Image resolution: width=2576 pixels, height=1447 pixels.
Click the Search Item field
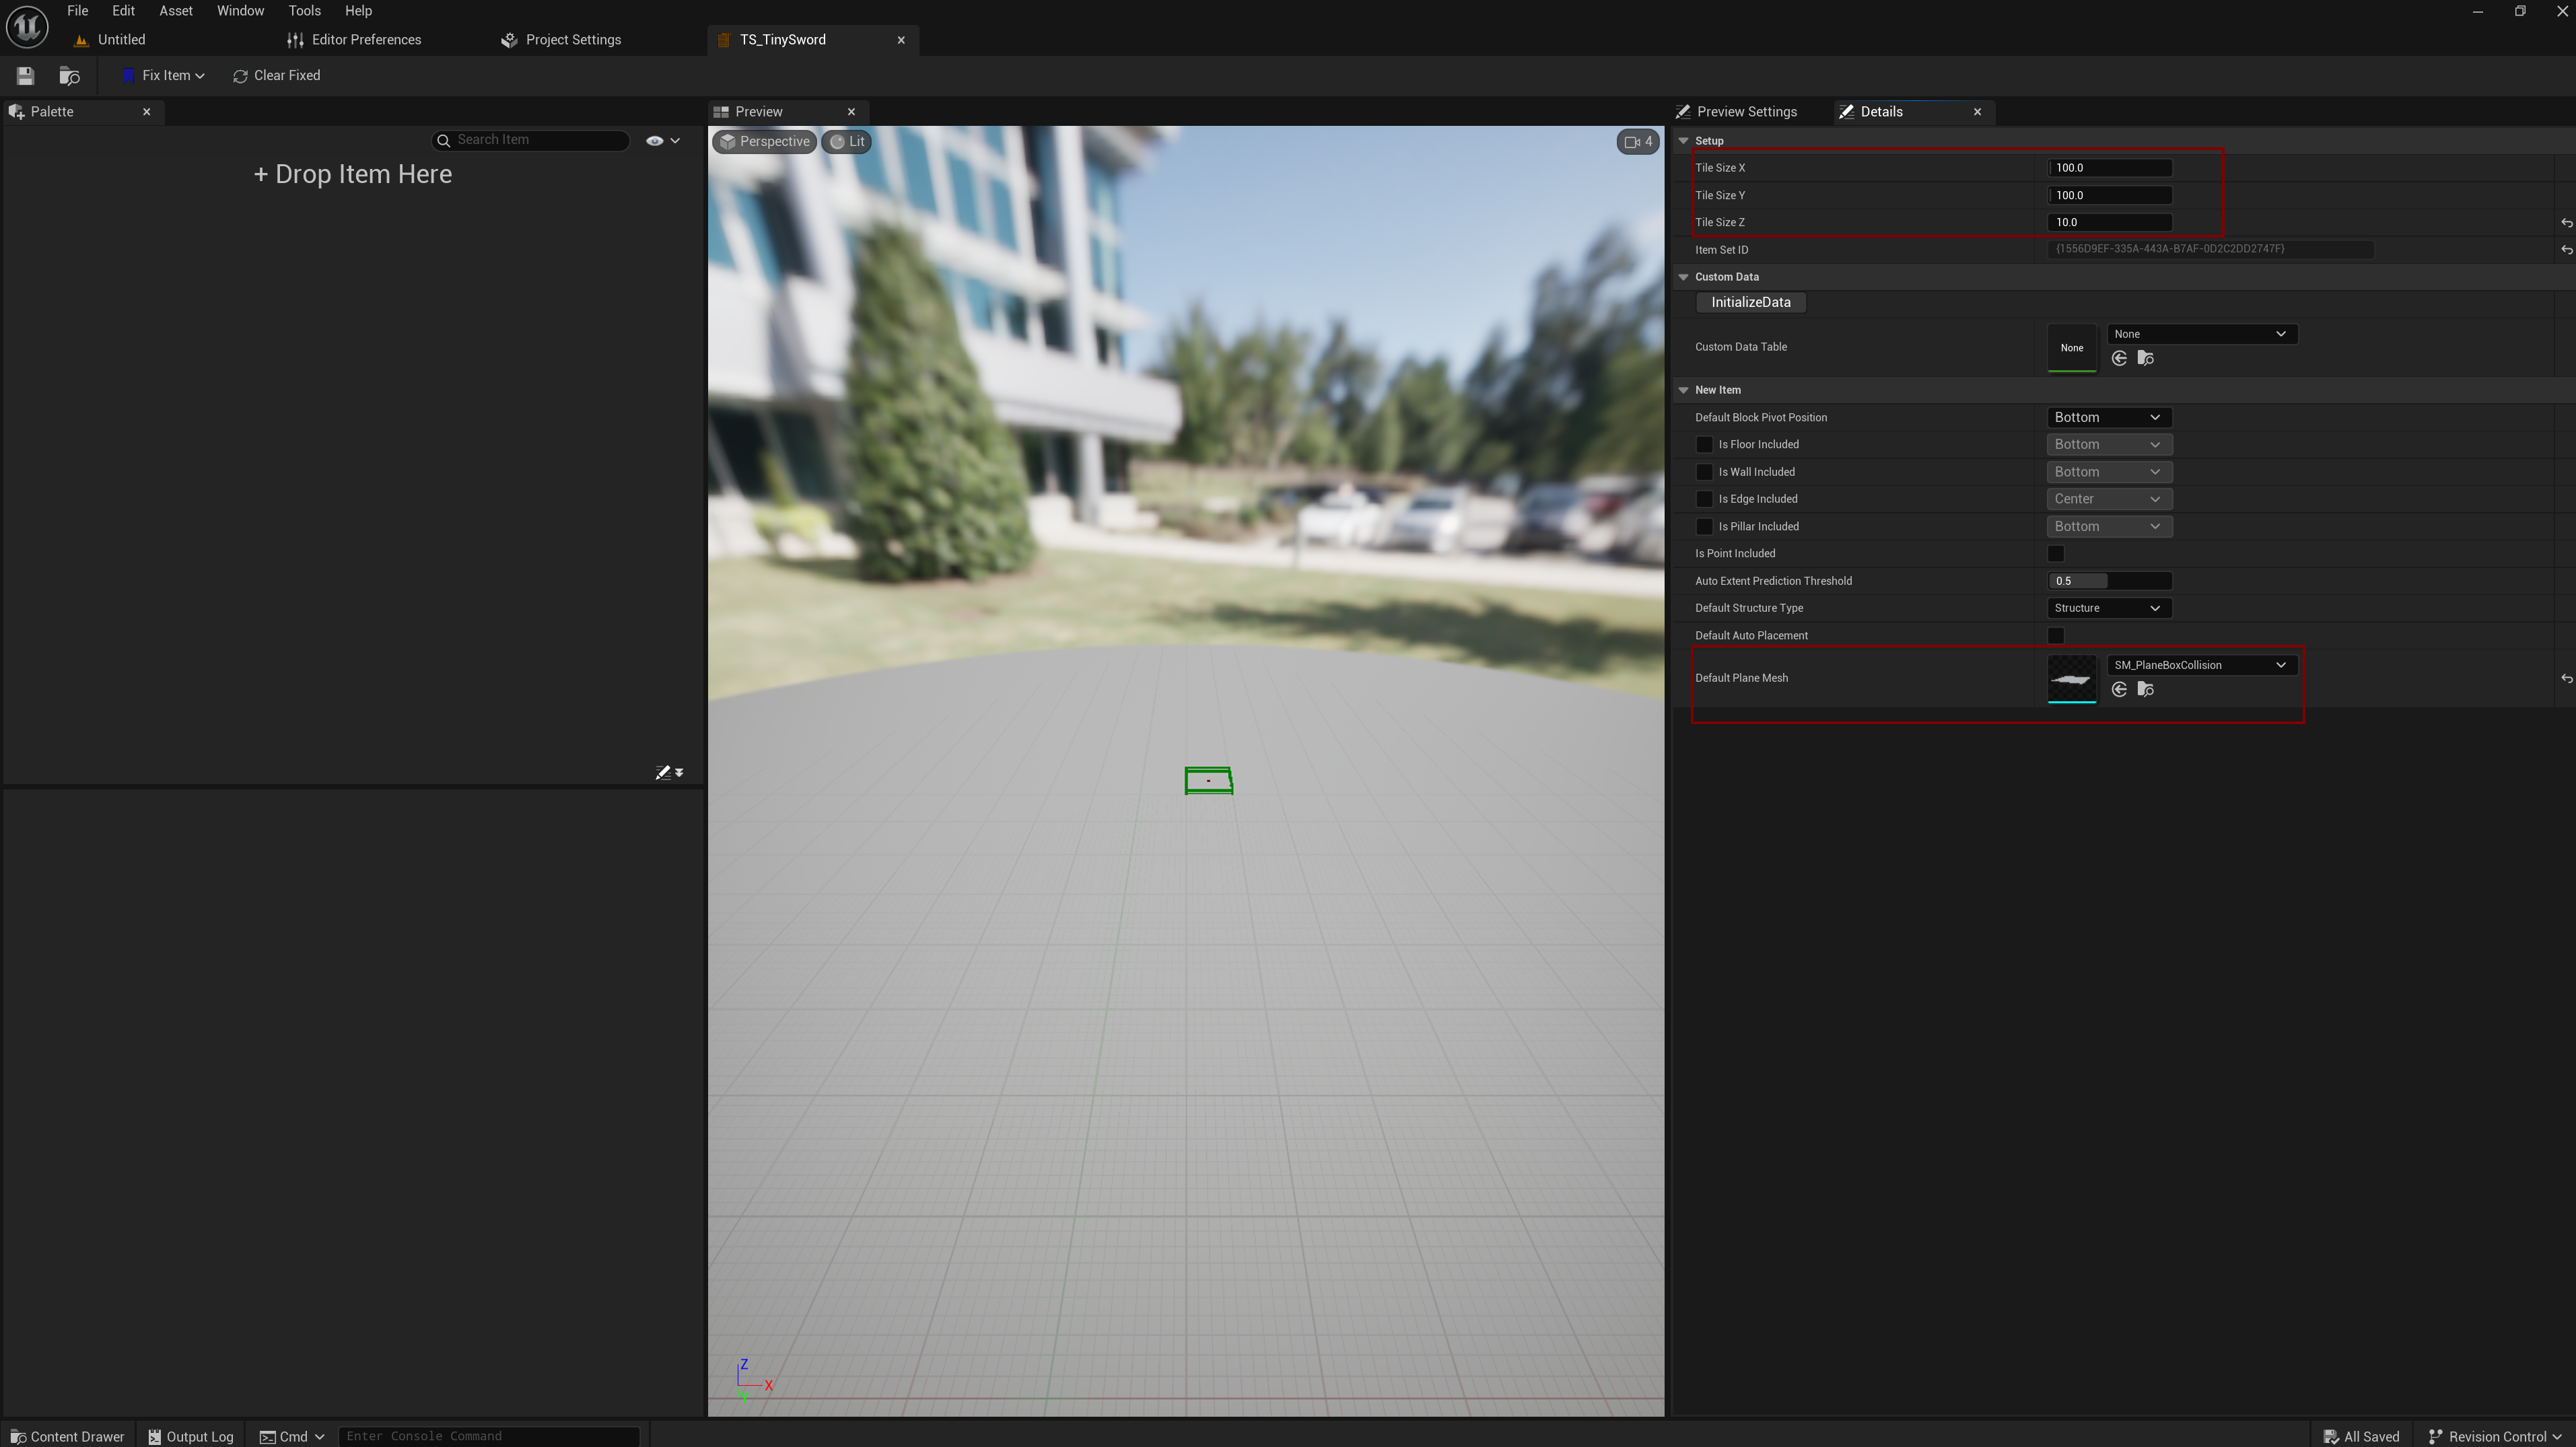pyautogui.click(x=540, y=140)
